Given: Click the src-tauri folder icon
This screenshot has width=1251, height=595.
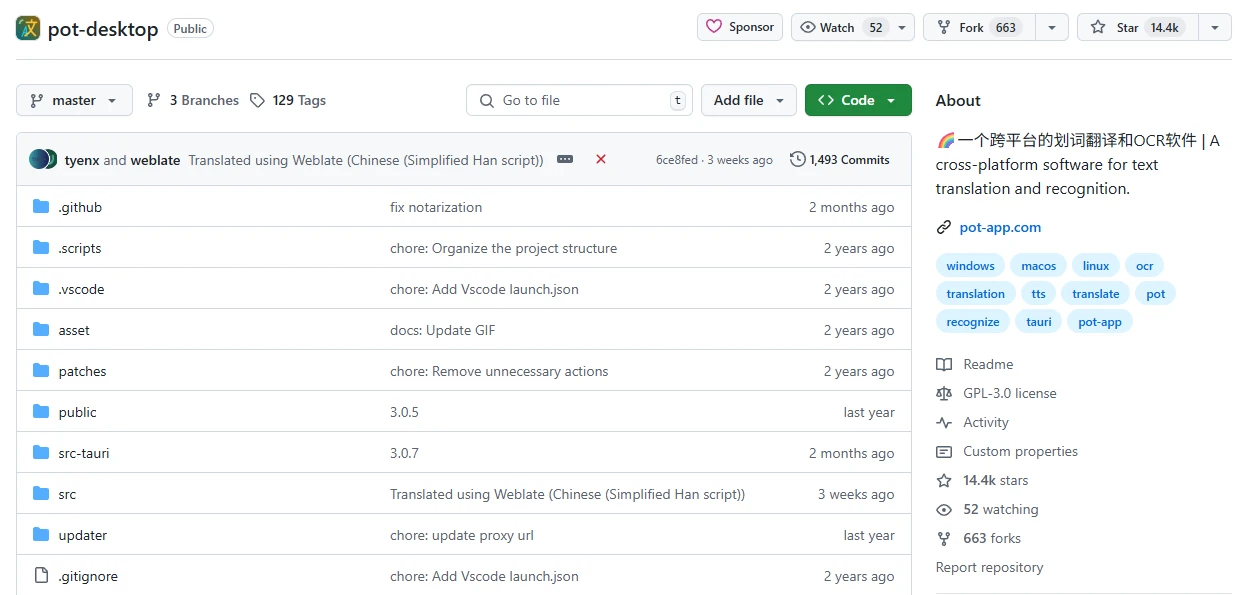Looking at the screenshot, I should click(41, 453).
